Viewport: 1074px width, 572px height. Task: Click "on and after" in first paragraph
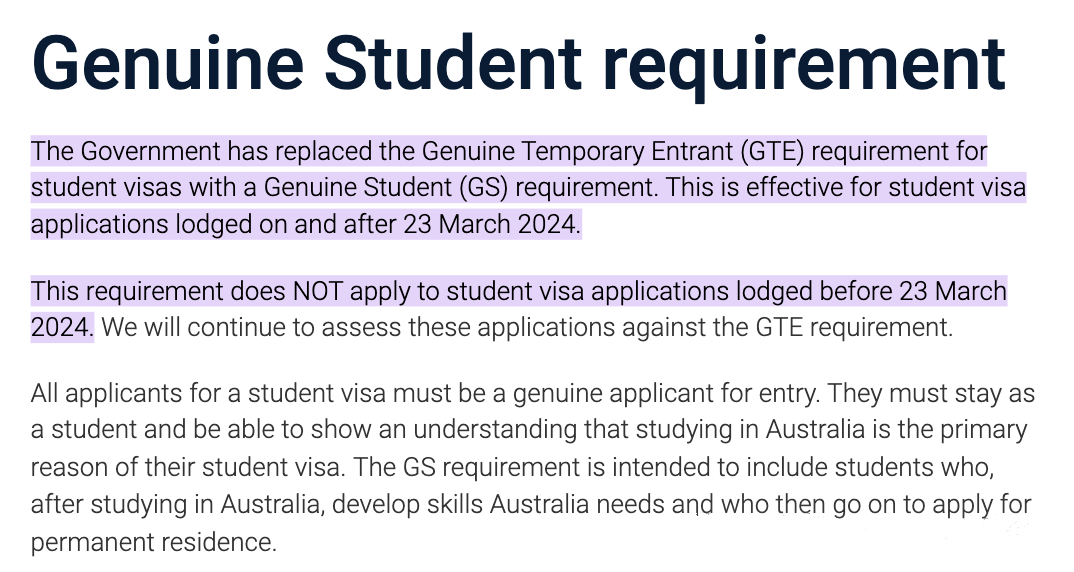[x=331, y=224]
